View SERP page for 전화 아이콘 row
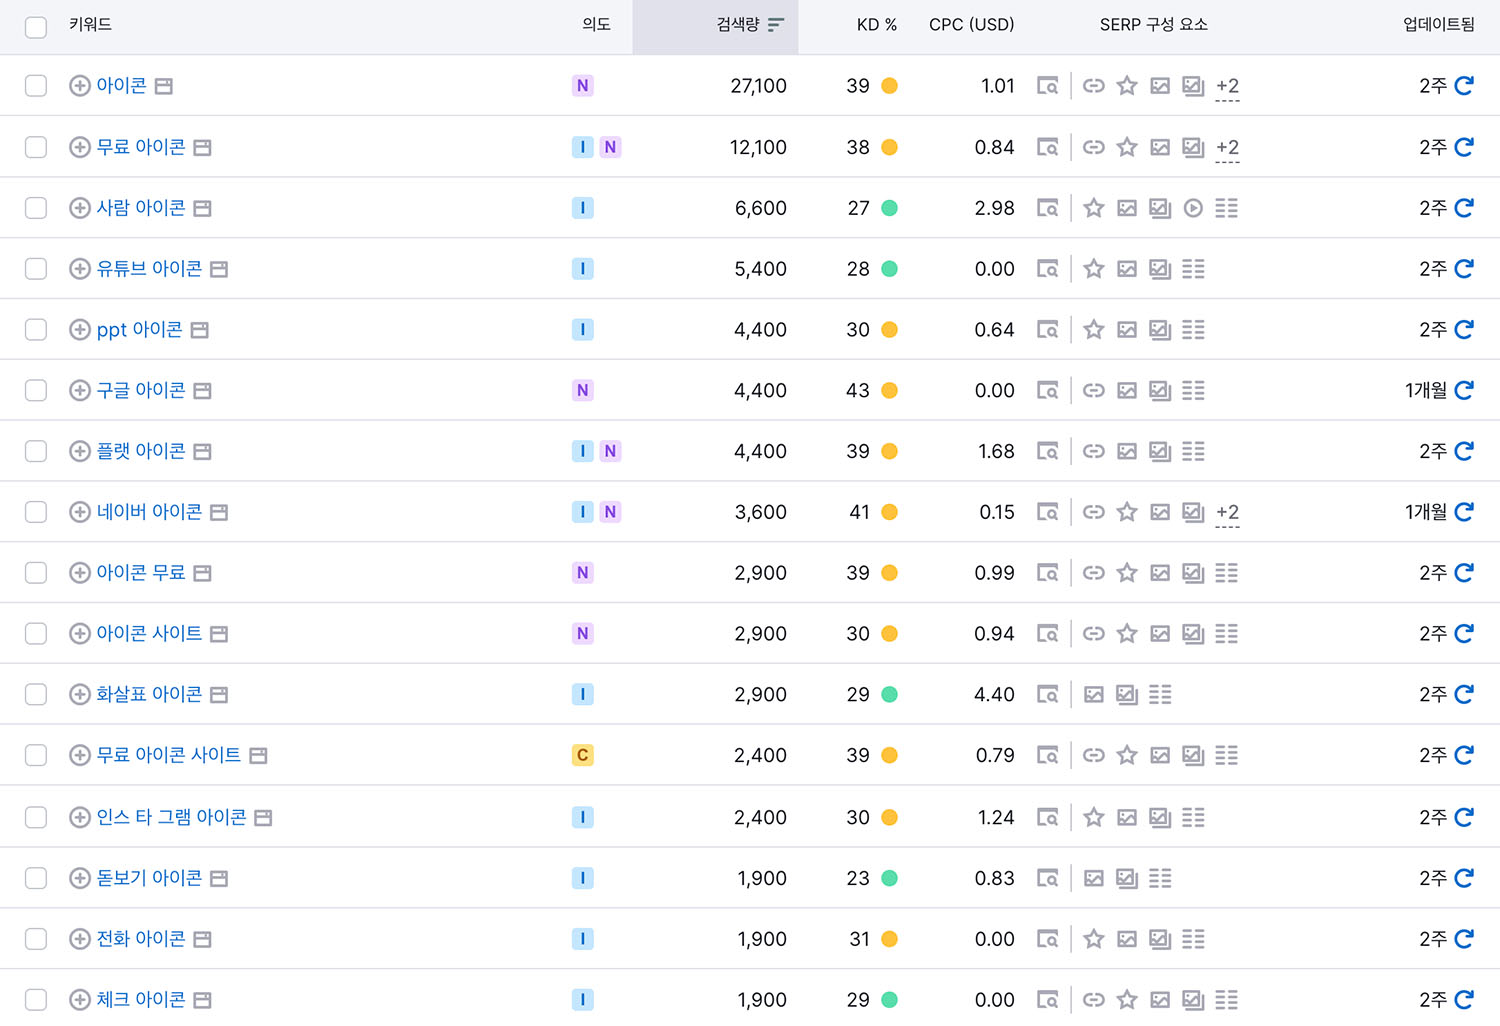Viewport: 1500px width, 1026px height. [x=1047, y=939]
